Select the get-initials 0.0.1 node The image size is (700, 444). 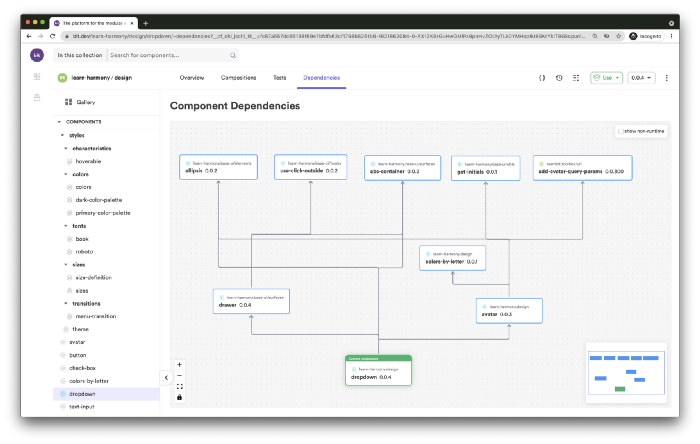click(x=486, y=168)
